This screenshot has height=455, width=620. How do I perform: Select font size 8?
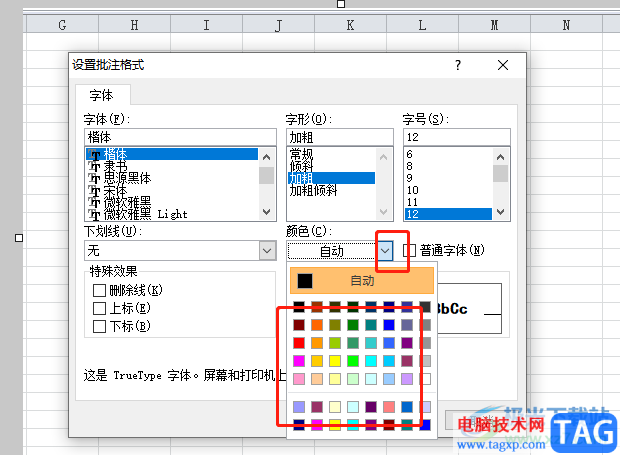coord(448,166)
